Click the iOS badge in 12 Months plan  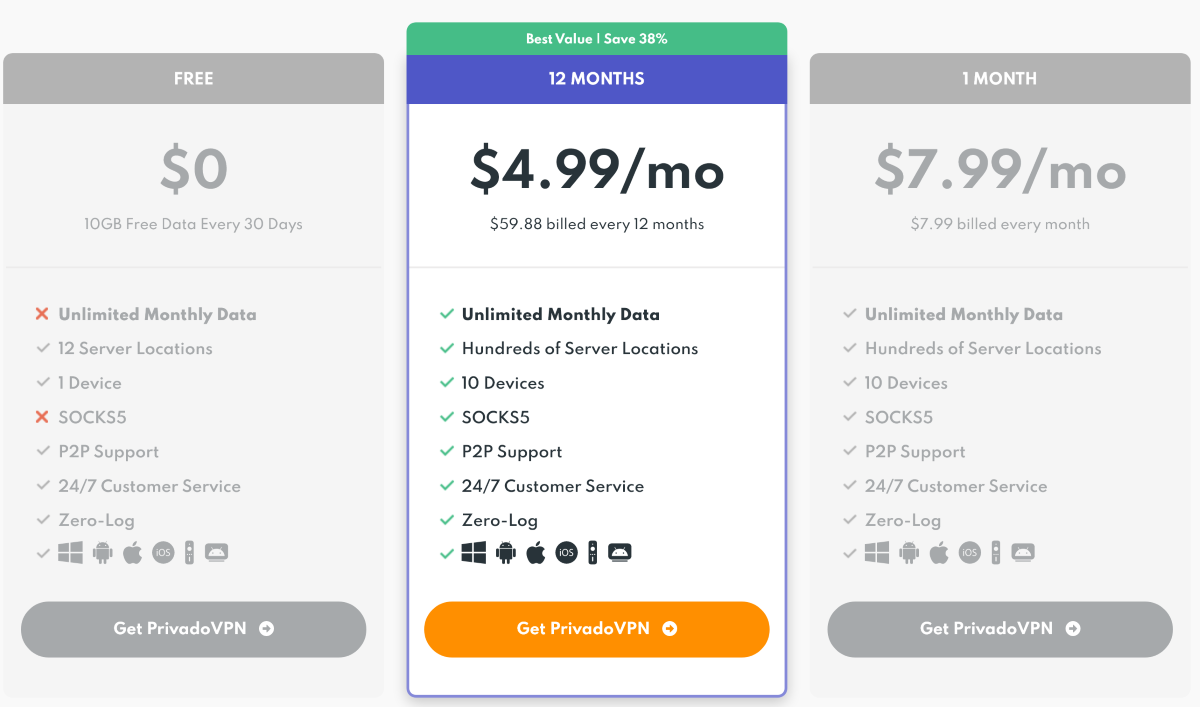pyautogui.click(x=566, y=552)
